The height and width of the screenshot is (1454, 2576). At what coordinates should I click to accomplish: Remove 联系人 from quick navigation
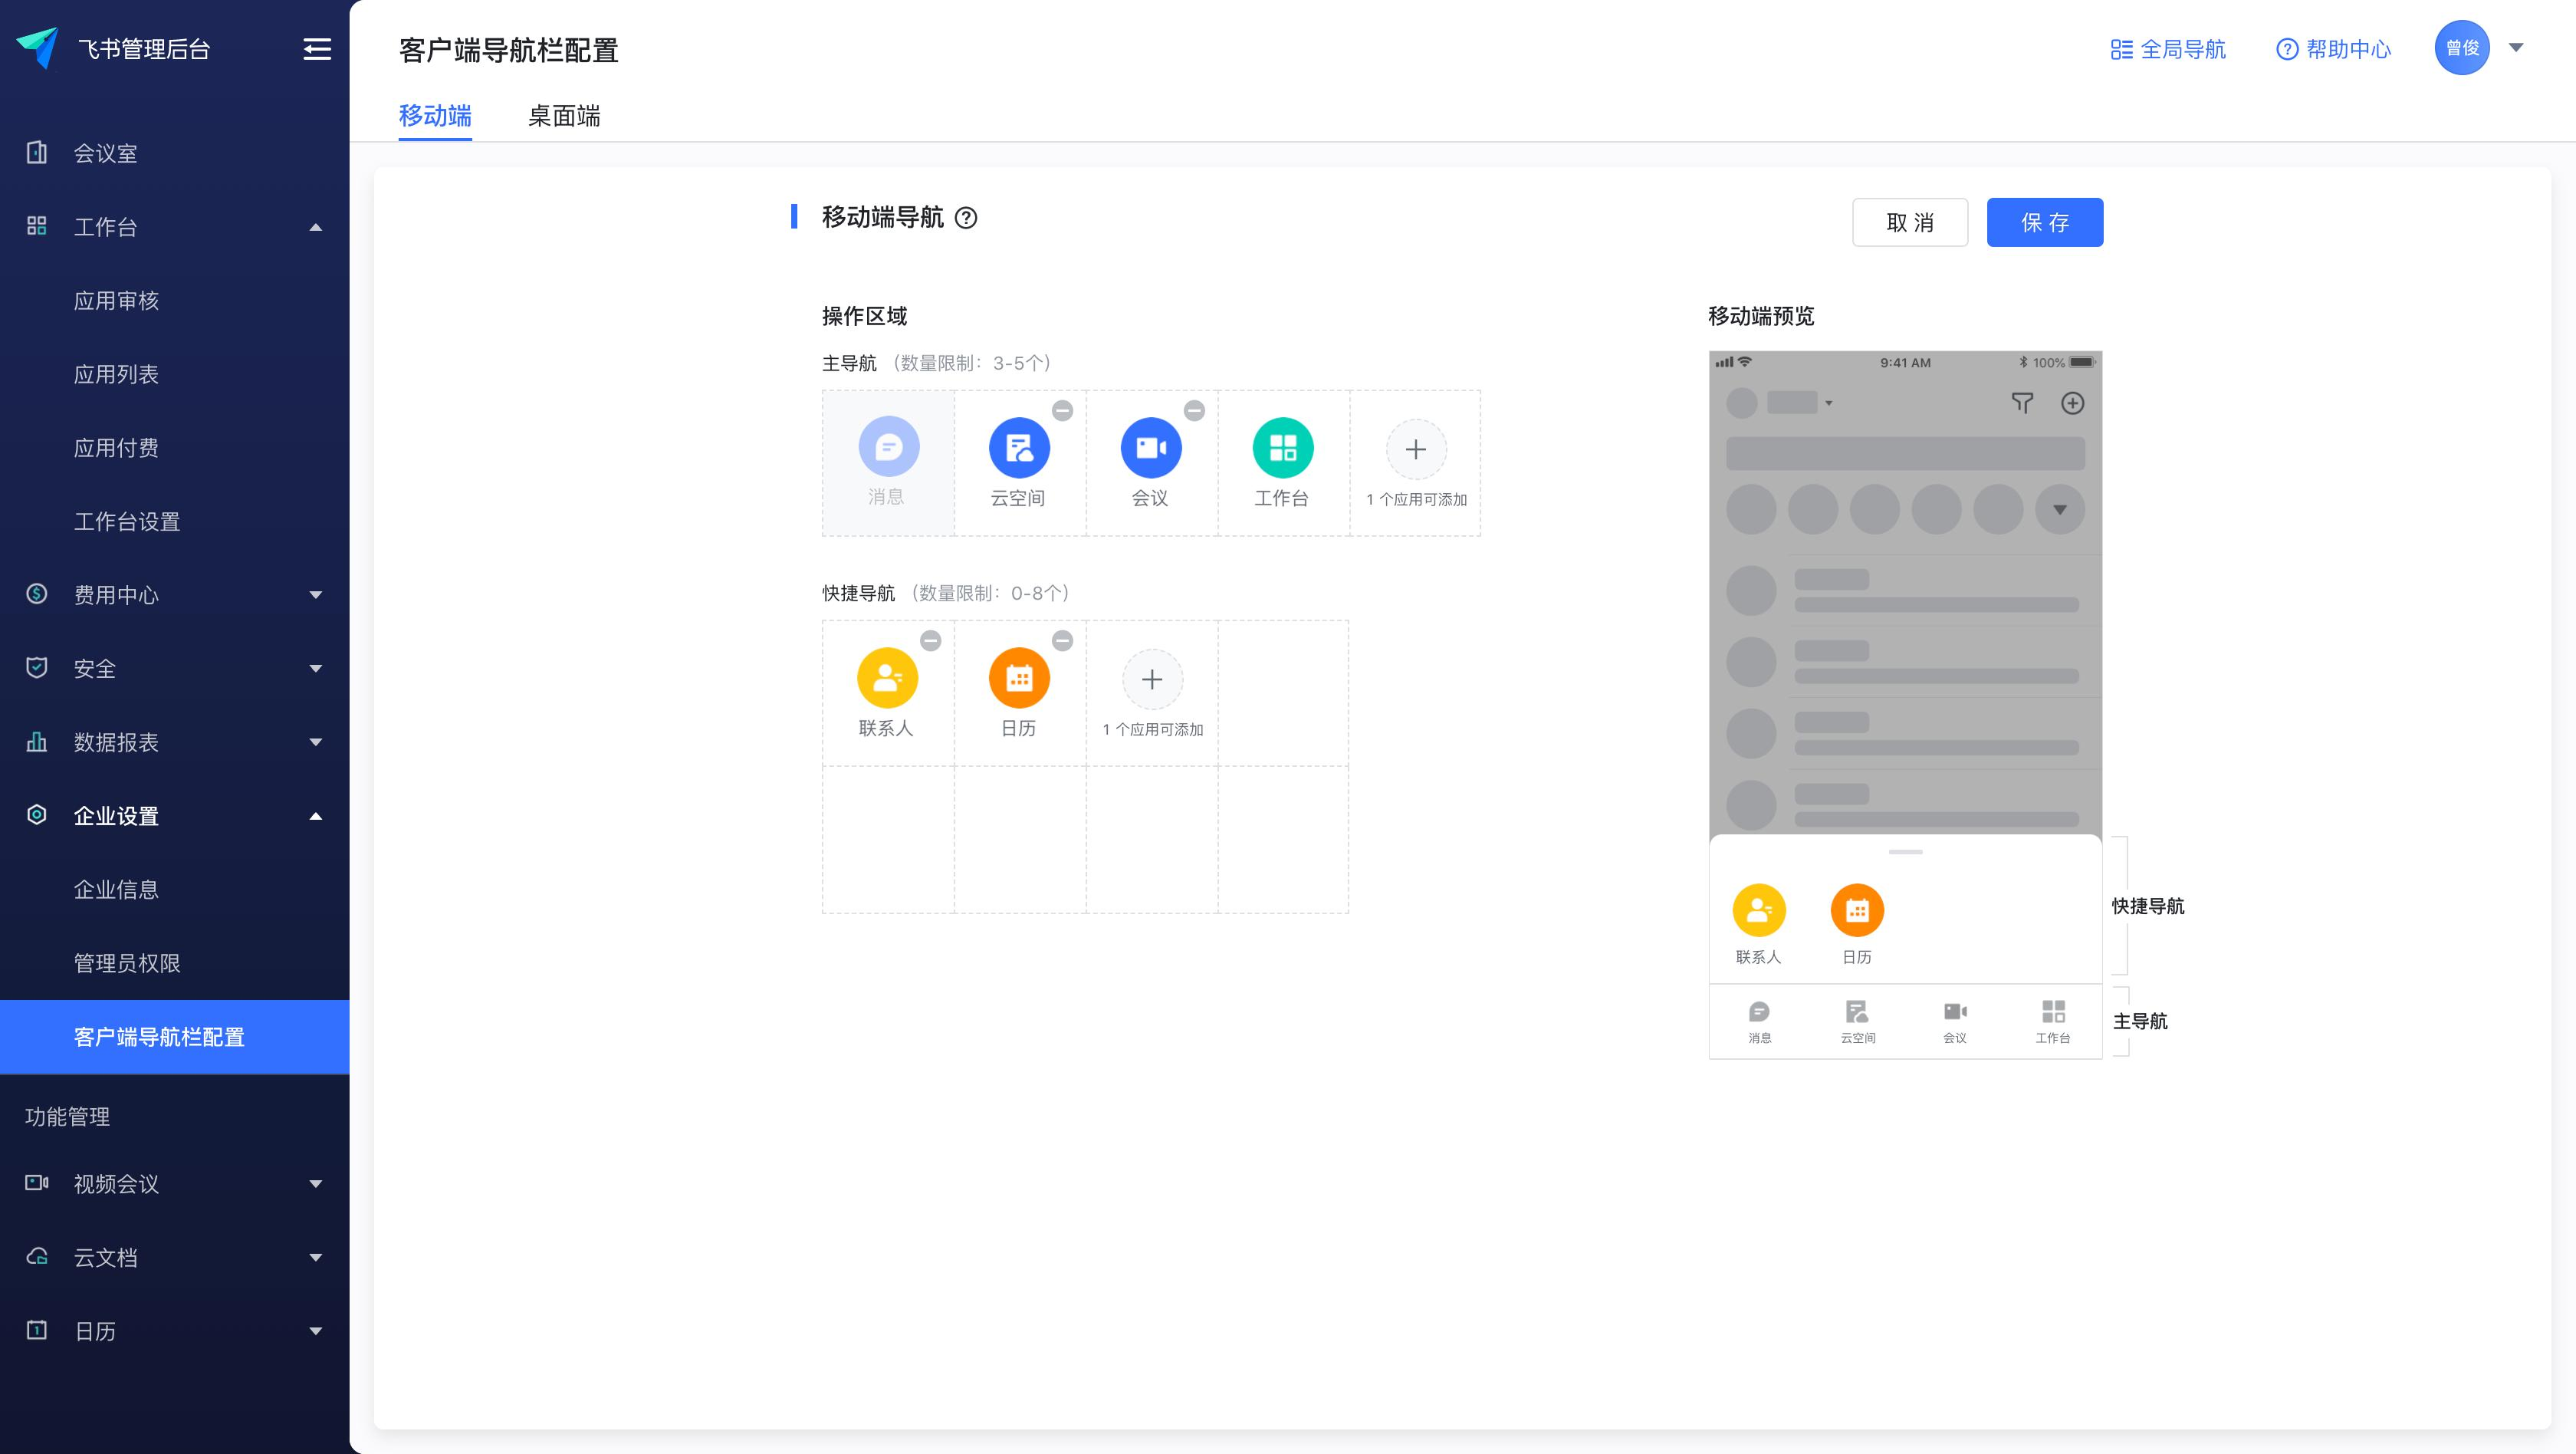pos(930,641)
